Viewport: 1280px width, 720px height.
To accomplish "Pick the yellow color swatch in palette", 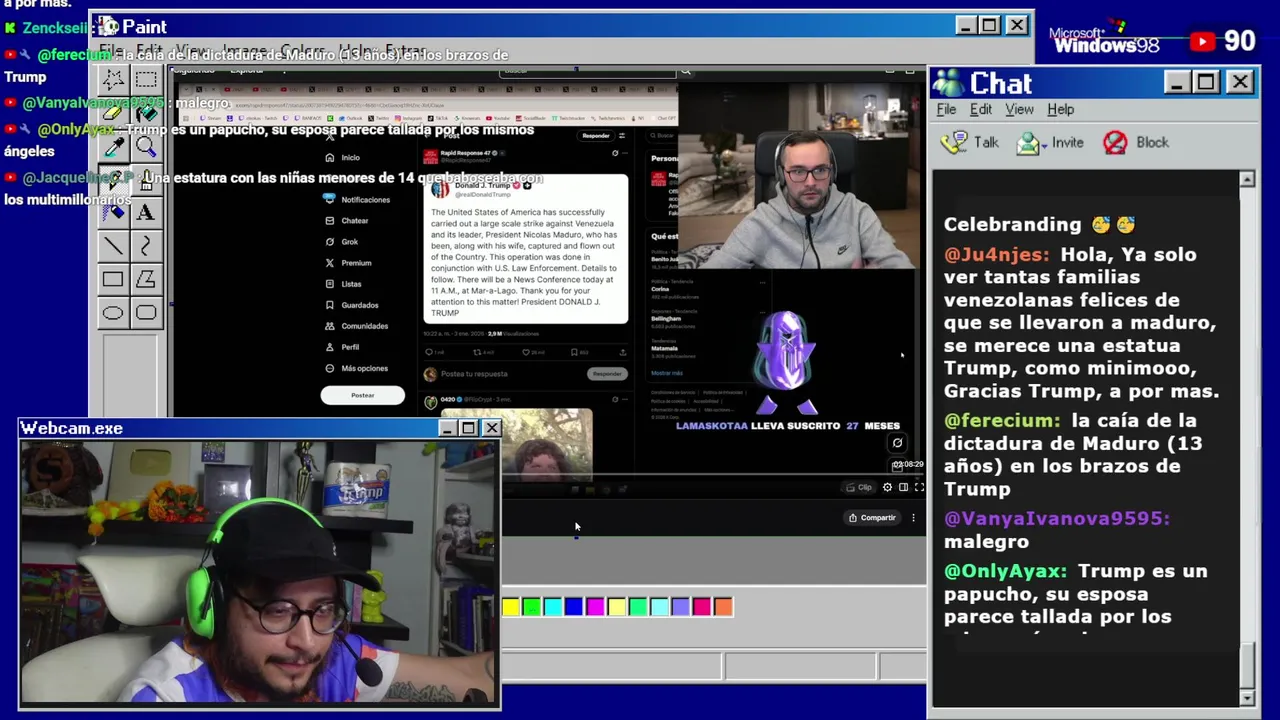I will tap(511, 606).
